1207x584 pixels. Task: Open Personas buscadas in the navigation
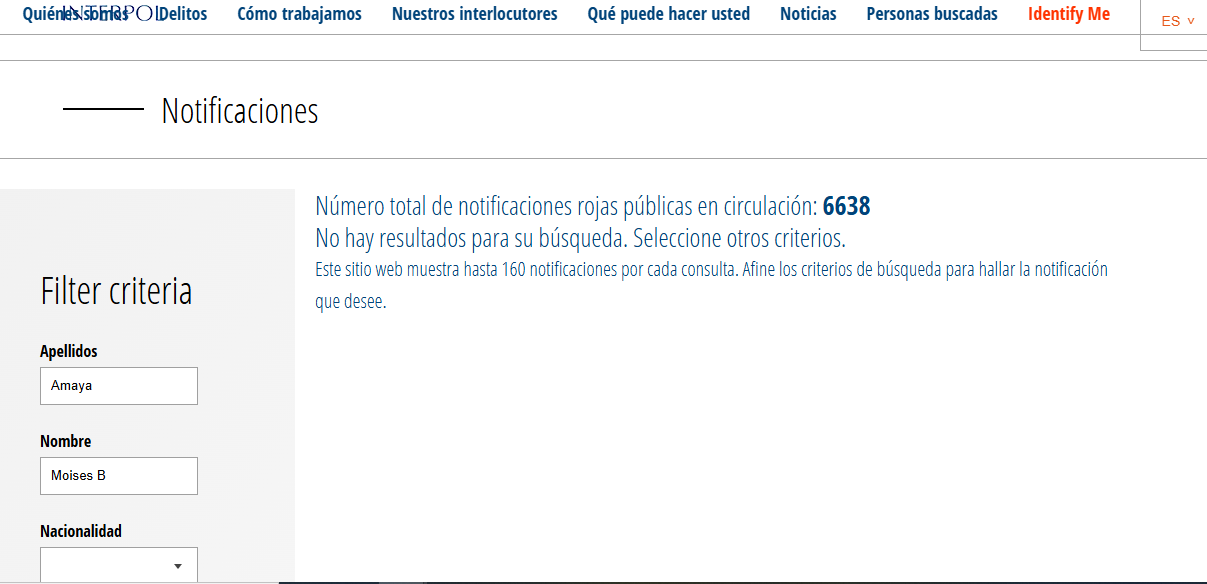pyautogui.click(x=931, y=15)
